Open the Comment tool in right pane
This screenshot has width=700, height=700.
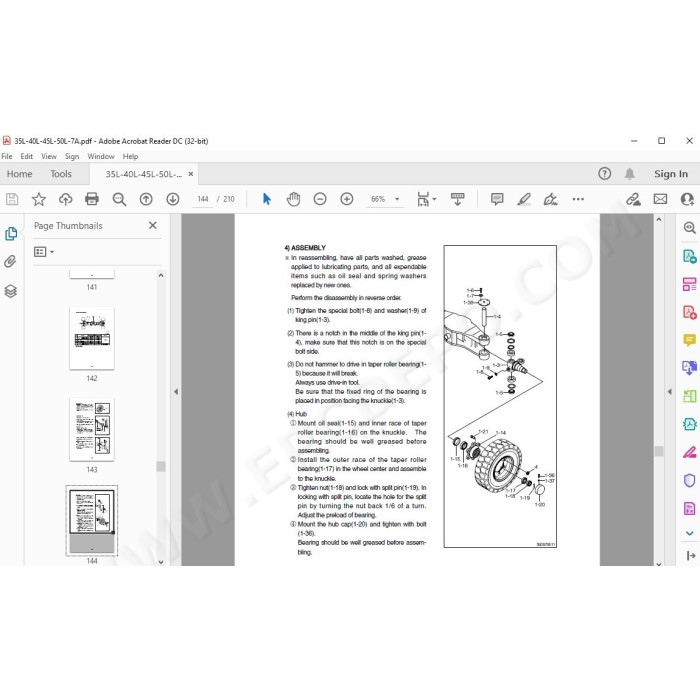(689, 340)
